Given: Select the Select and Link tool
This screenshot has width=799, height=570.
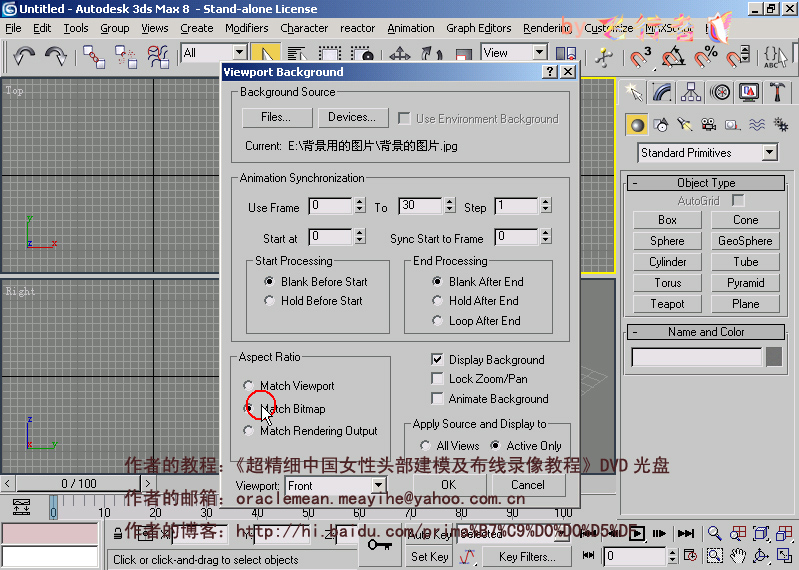Looking at the screenshot, I should click(x=94, y=56).
